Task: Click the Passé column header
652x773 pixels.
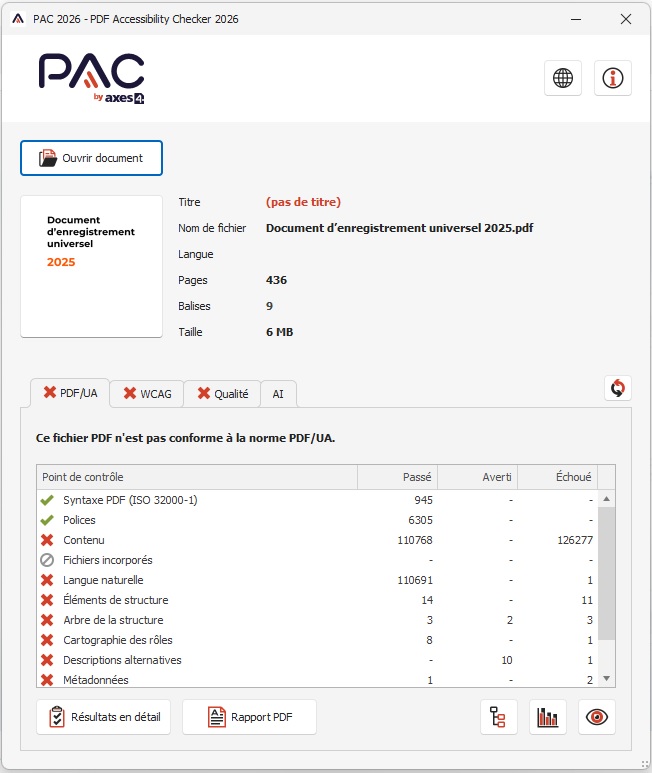Action: point(398,477)
